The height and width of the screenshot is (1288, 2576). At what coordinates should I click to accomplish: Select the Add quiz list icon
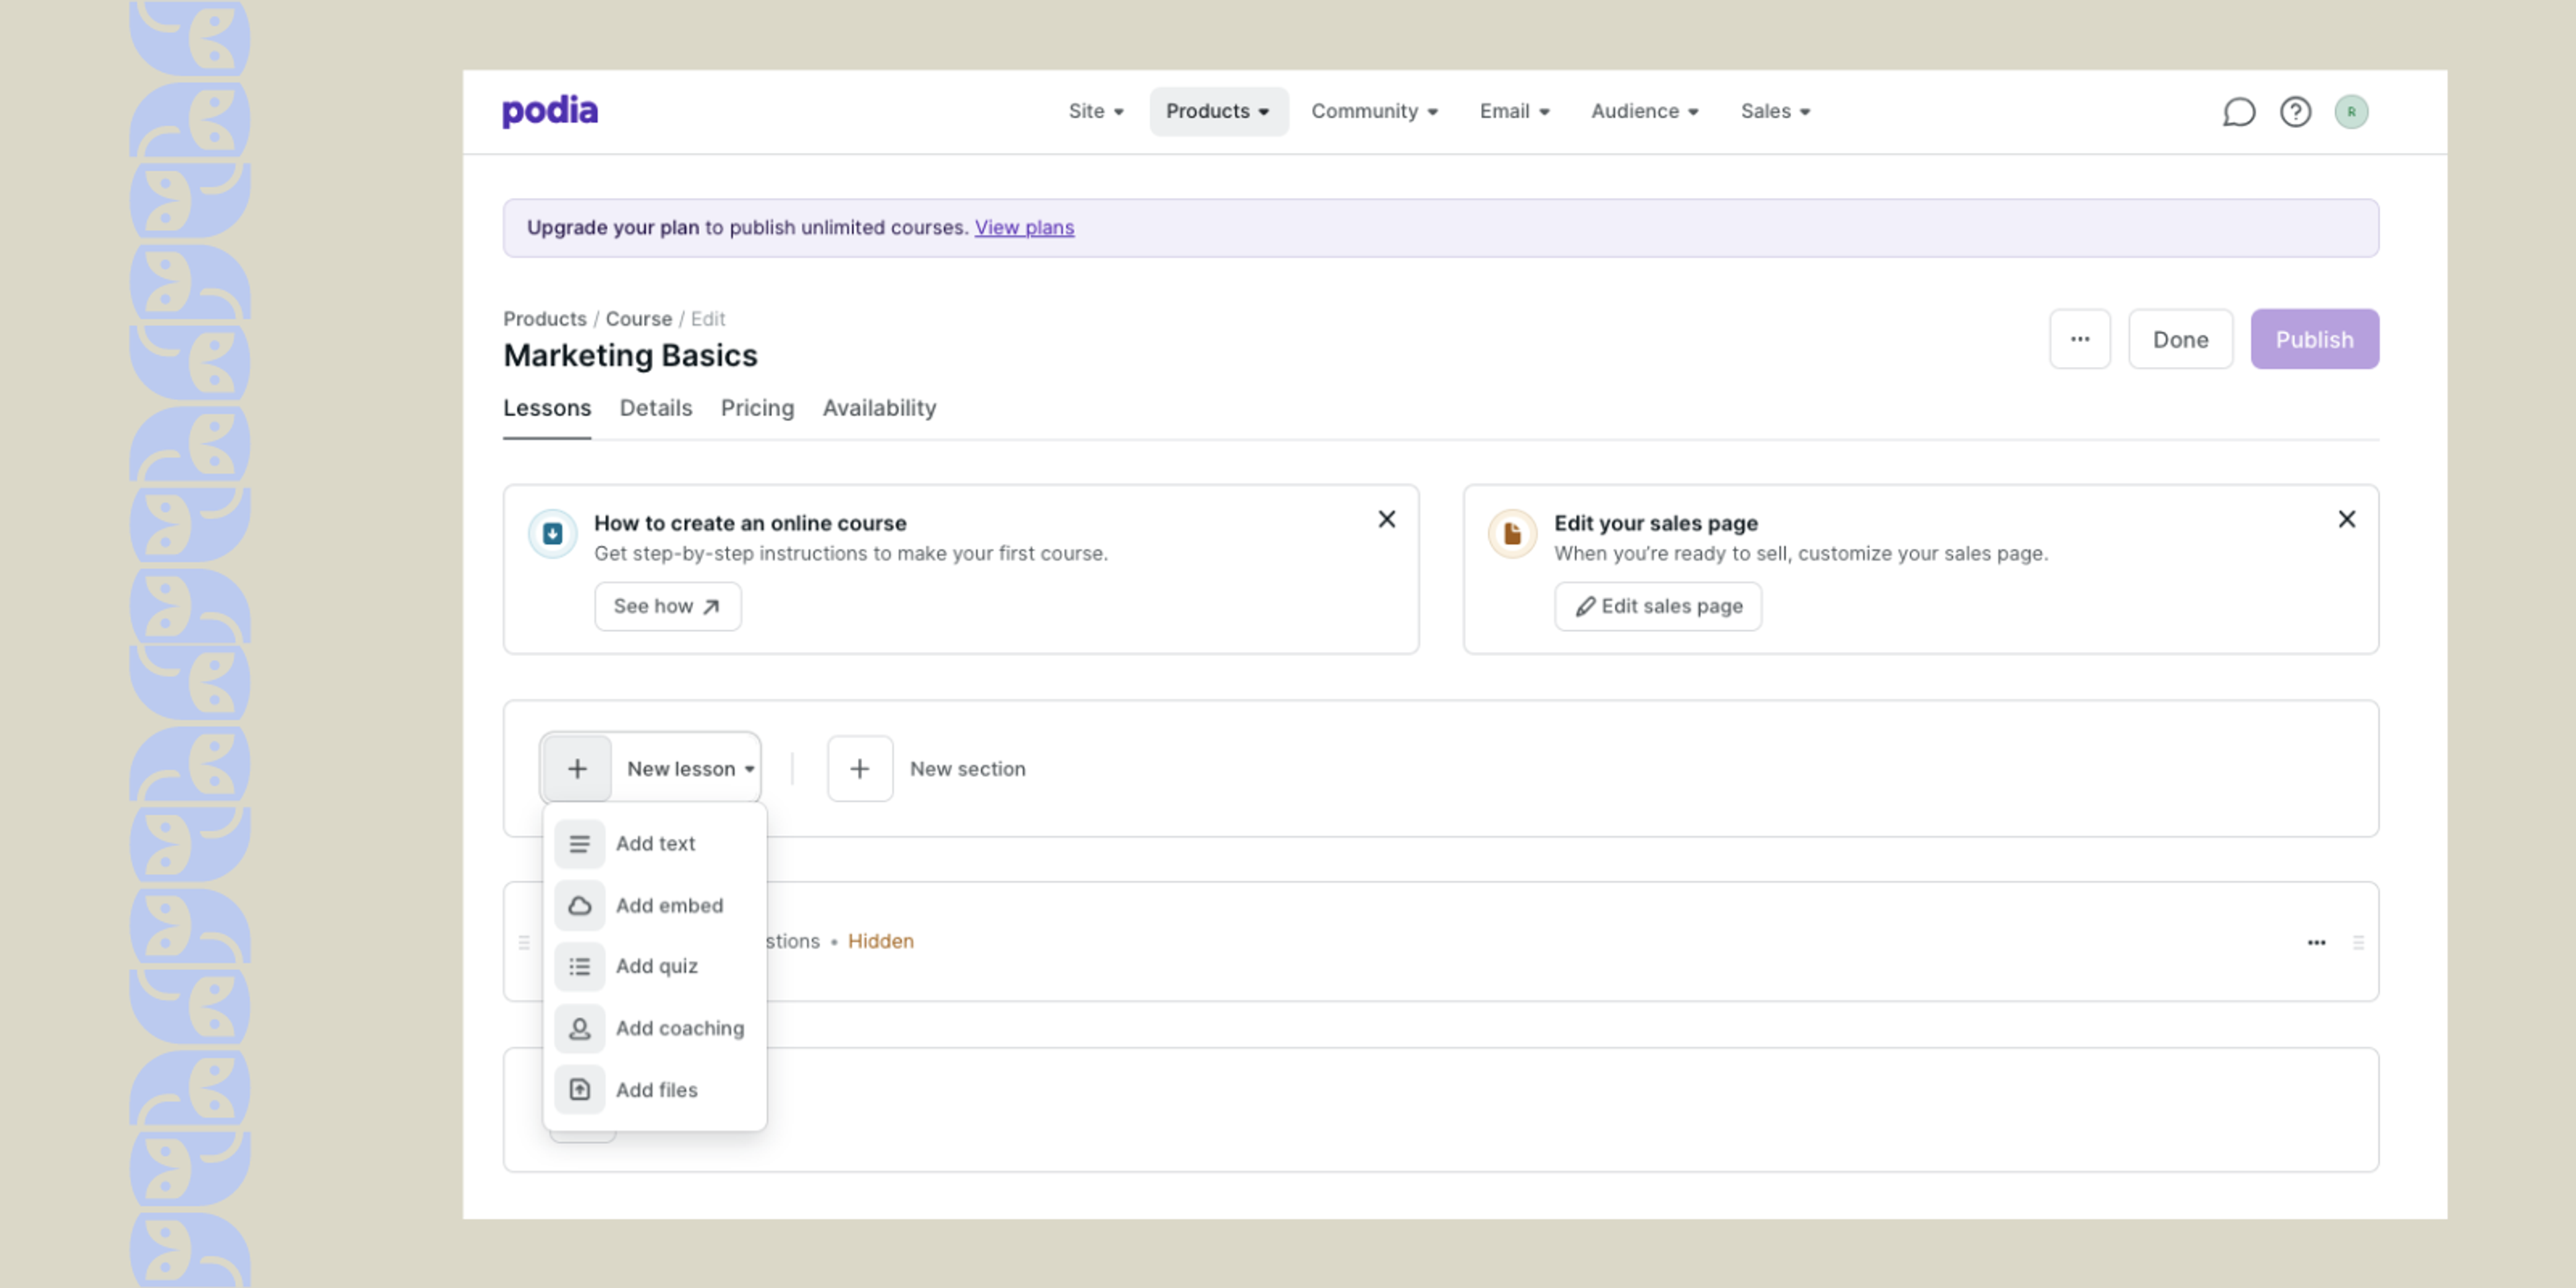(x=580, y=967)
